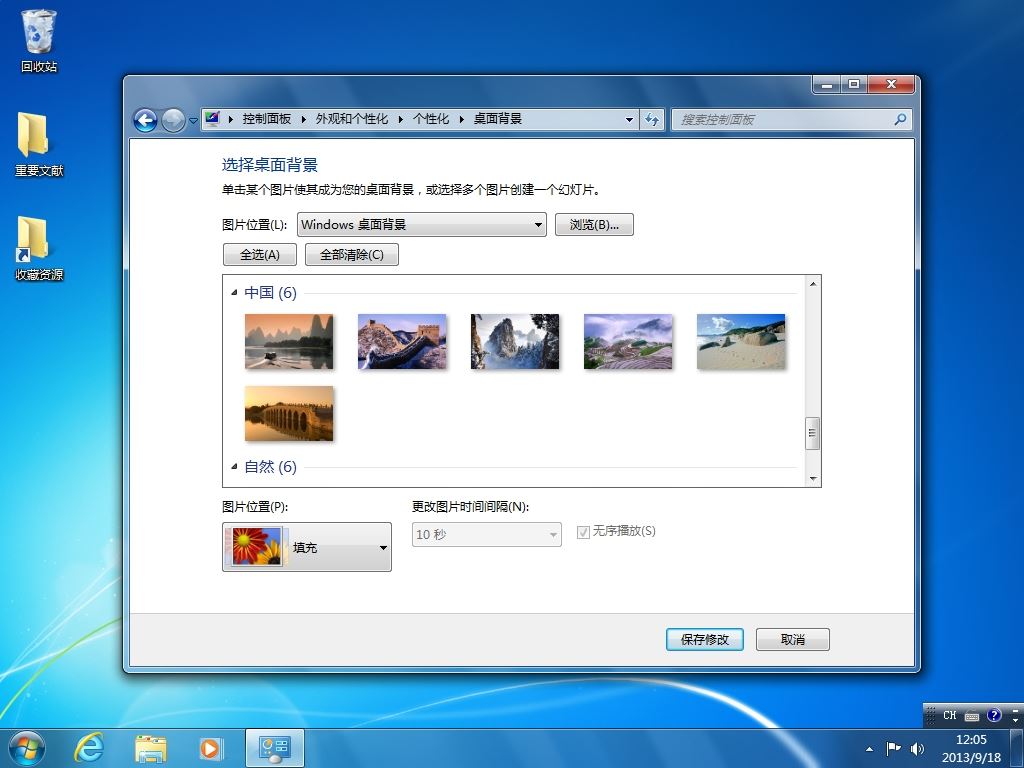This screenshot has height=768, width=1024.
Task: Maximize the control panel window
Action: point(854,84)
